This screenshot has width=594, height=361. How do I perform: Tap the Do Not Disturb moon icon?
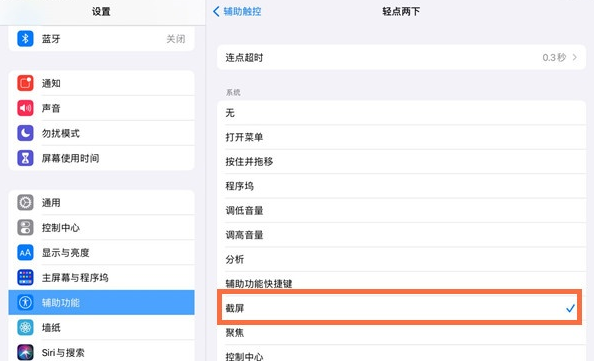pos(25,133)
